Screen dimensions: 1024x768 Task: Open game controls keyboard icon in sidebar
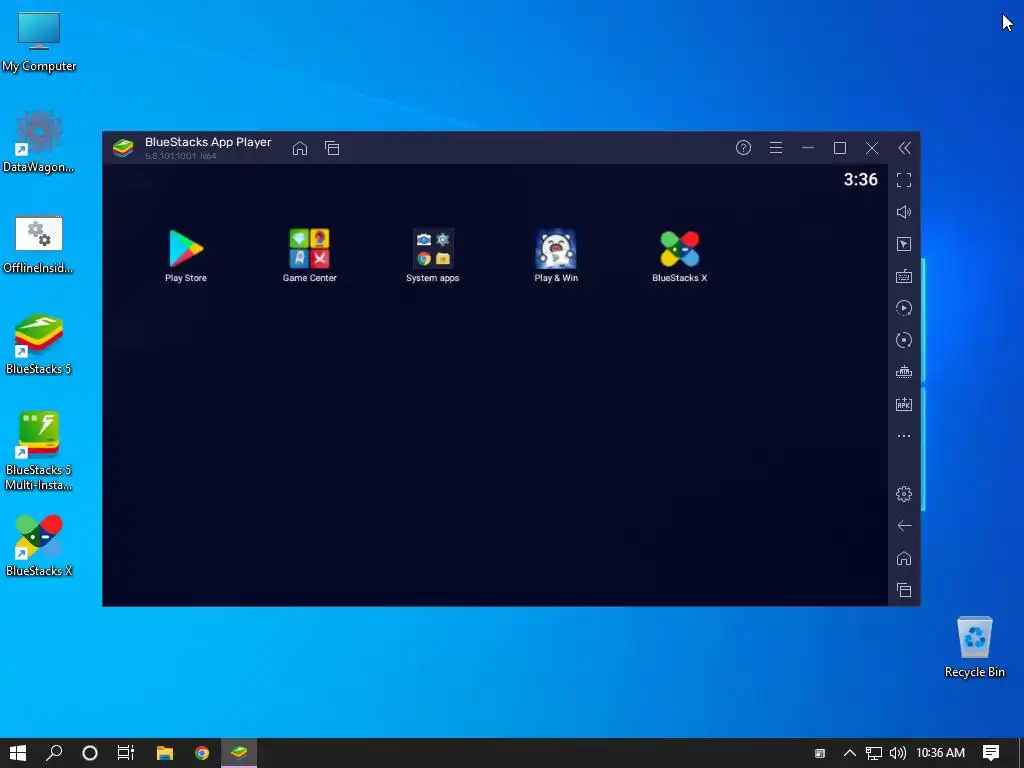[904, 276]
